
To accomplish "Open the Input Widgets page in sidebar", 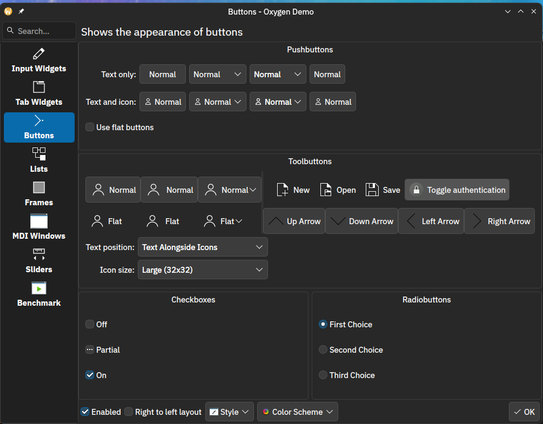I will click(x=39, y=60).
